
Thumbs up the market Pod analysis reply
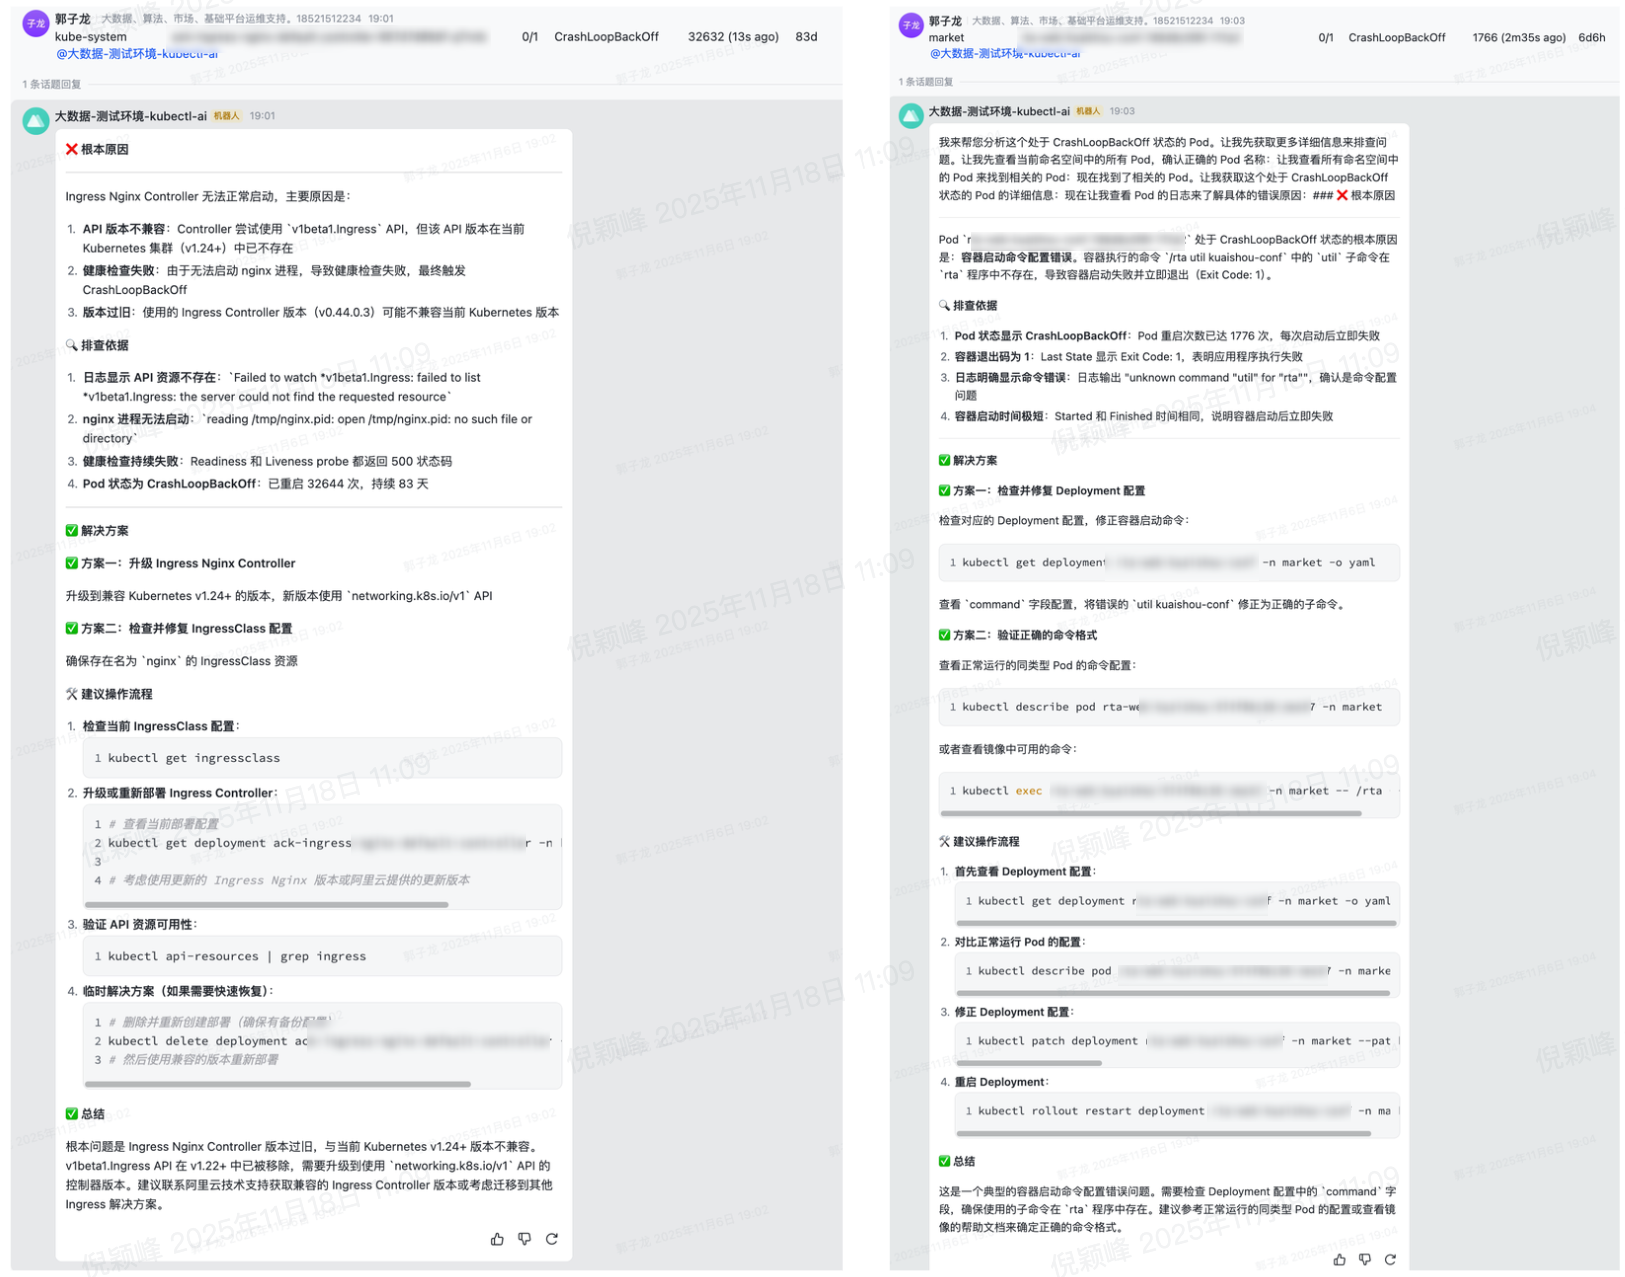pos(1339,1260)
